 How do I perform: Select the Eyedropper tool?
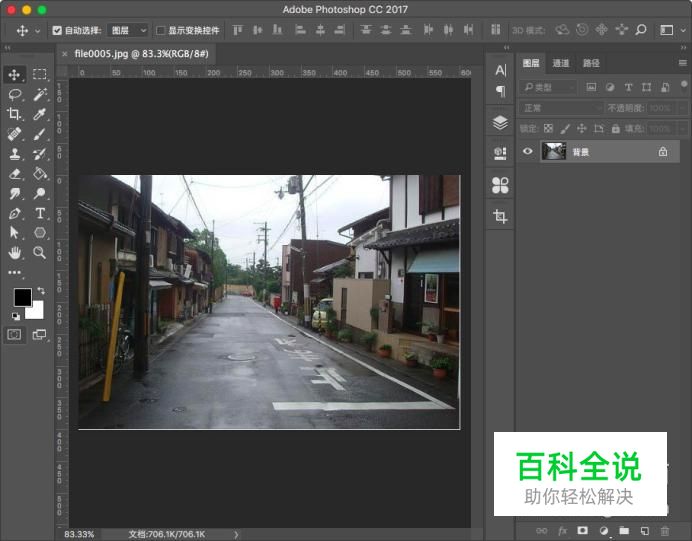point(40,114)
